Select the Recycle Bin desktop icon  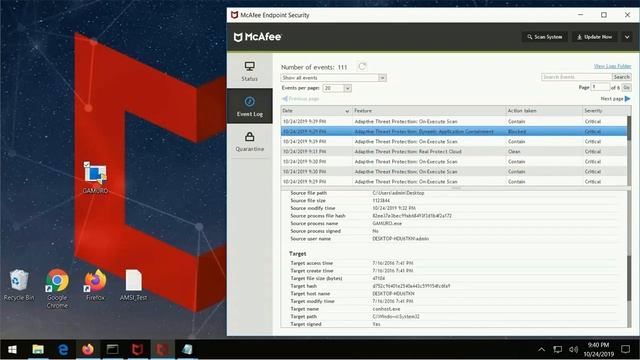click(x=19, y=285)
